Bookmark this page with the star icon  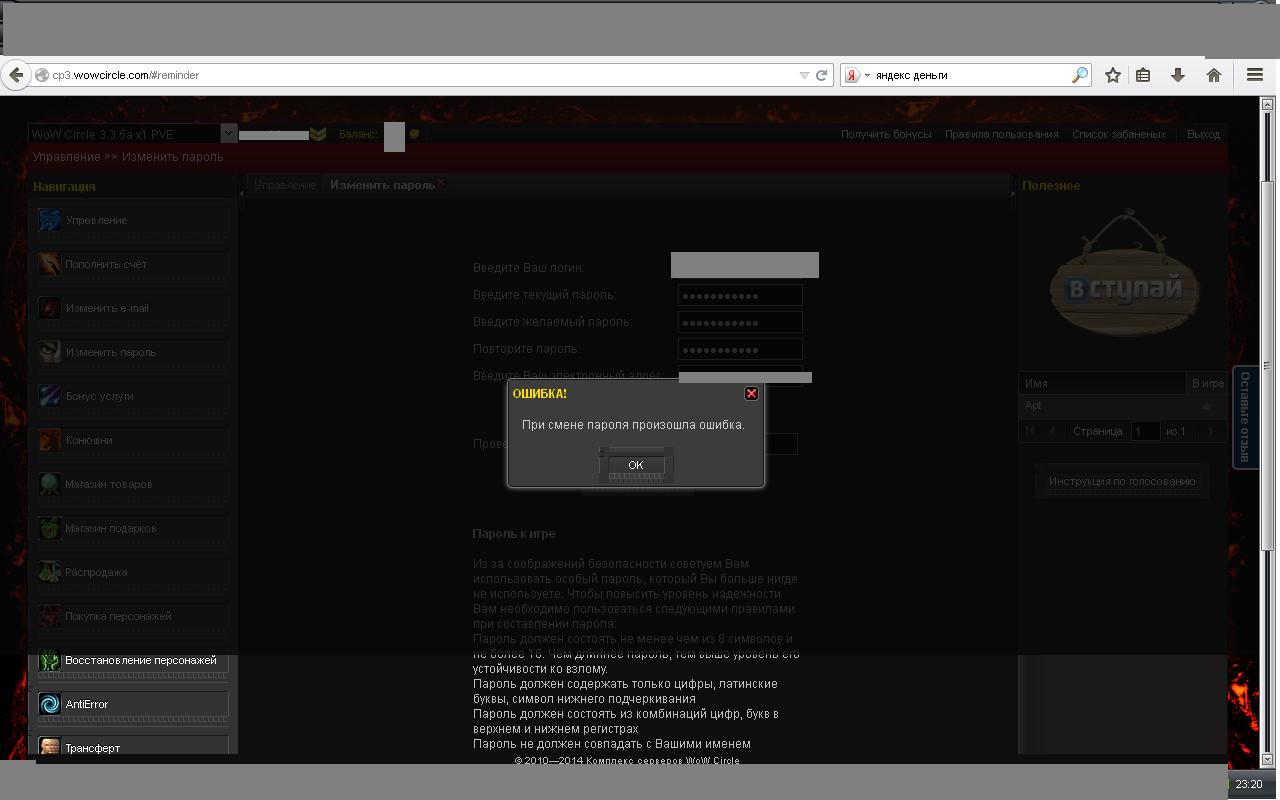[x=1112, y=75]
